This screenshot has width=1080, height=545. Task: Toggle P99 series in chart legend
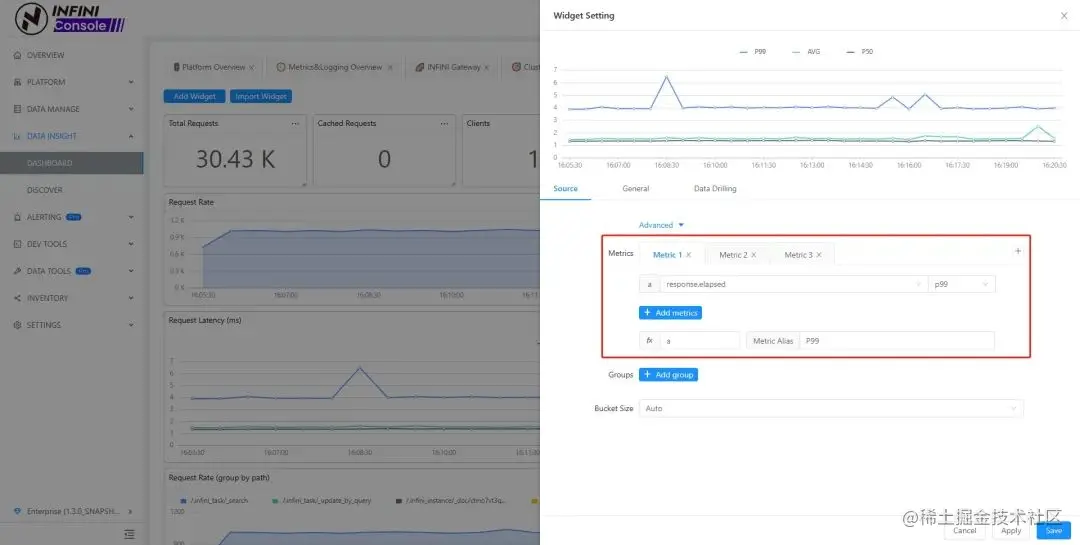[x=751, y=52]
